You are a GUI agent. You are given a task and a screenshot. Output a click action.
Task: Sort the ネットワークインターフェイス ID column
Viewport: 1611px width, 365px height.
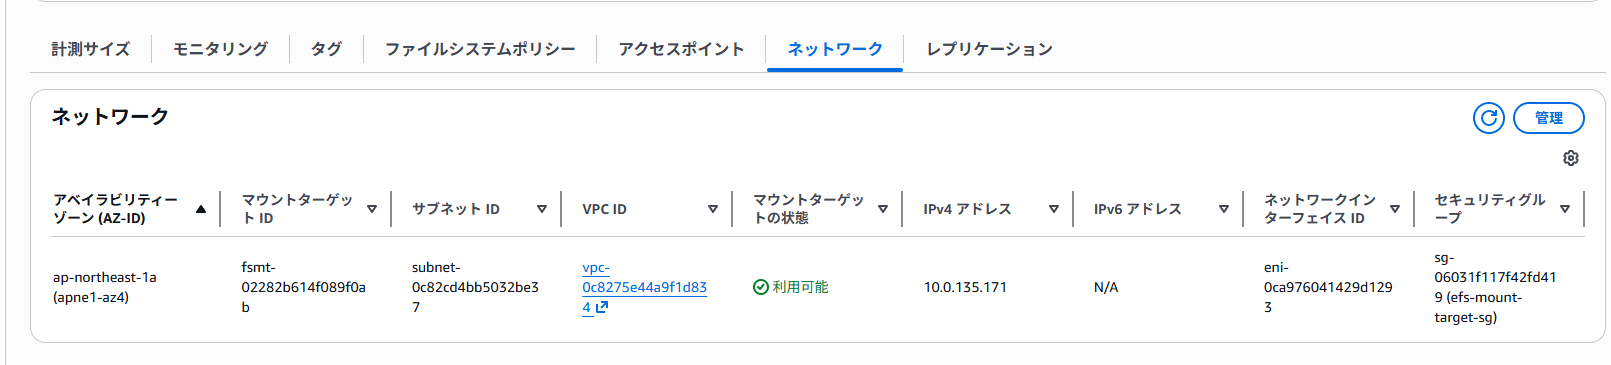(1395, 209)
